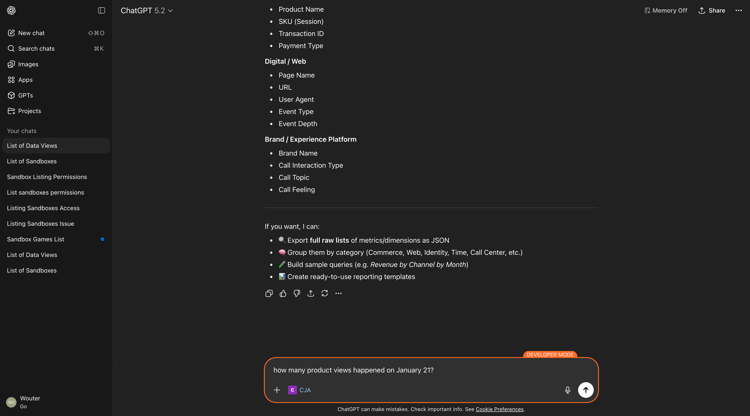Select the Listing Sandboxes Issue chat
The image size is (750, 416).
pos(56,224)
